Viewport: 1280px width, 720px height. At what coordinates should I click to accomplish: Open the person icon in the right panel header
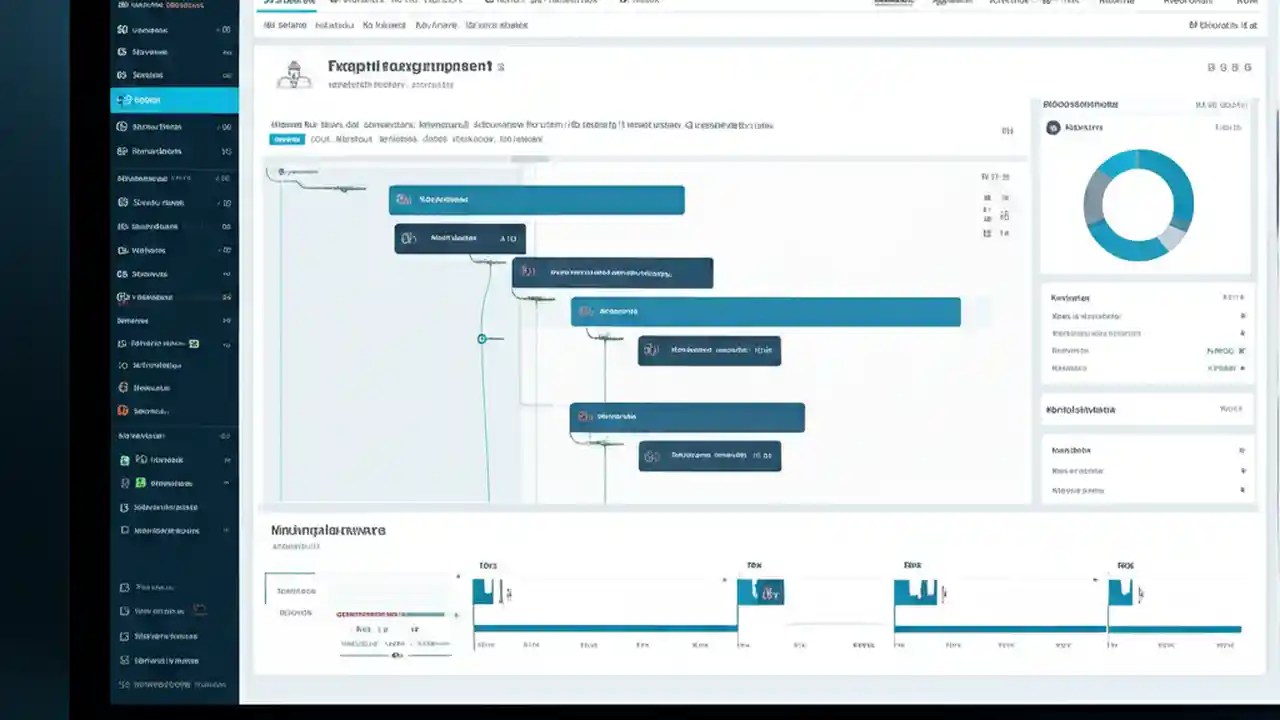point(1053,128)
